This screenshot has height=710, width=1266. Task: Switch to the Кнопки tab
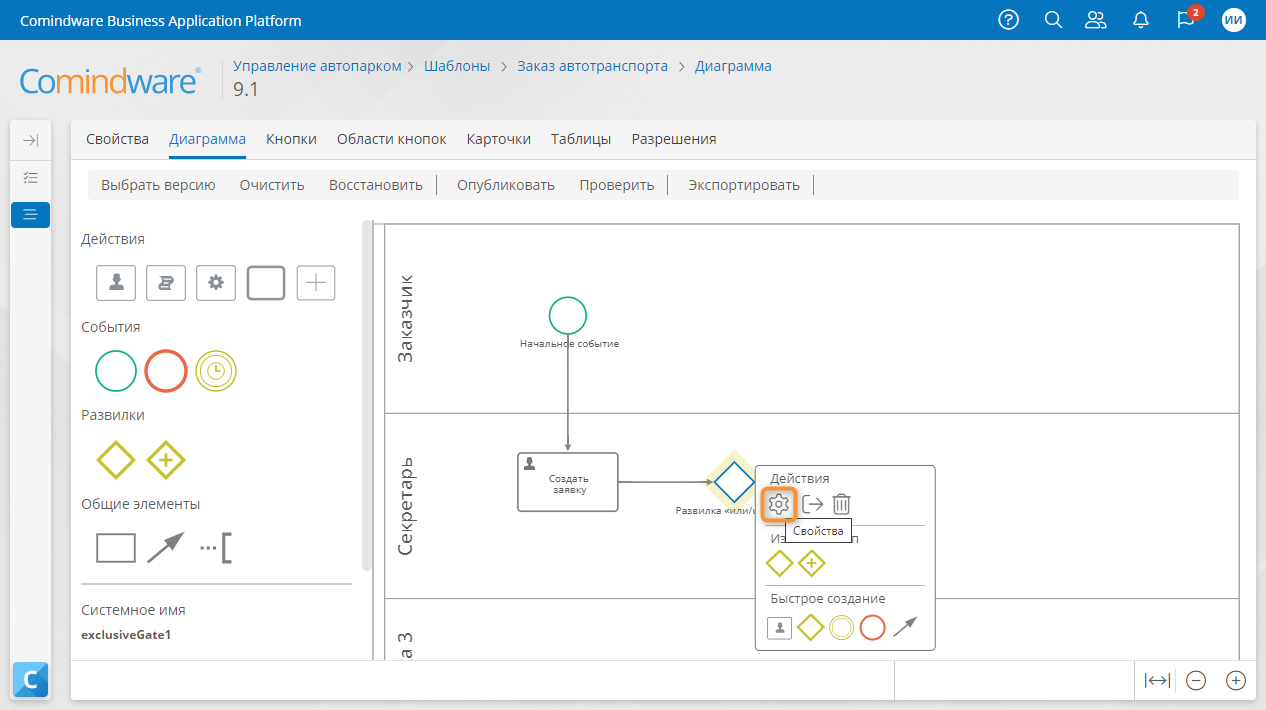click(291, 139)
